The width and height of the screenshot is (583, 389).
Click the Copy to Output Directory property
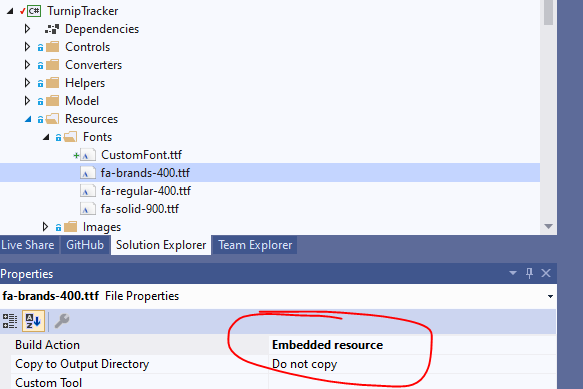82,364
